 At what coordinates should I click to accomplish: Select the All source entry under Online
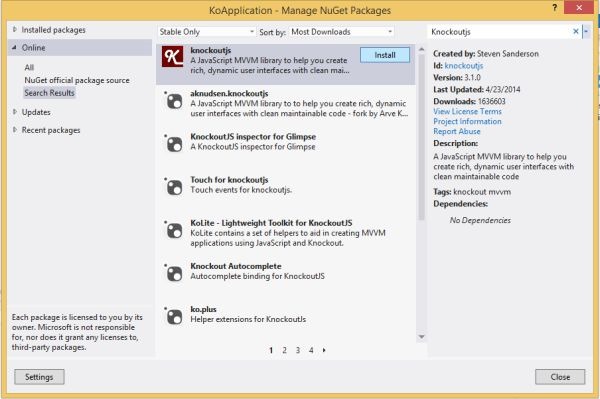pyautogui.click(x=29, y=68)
